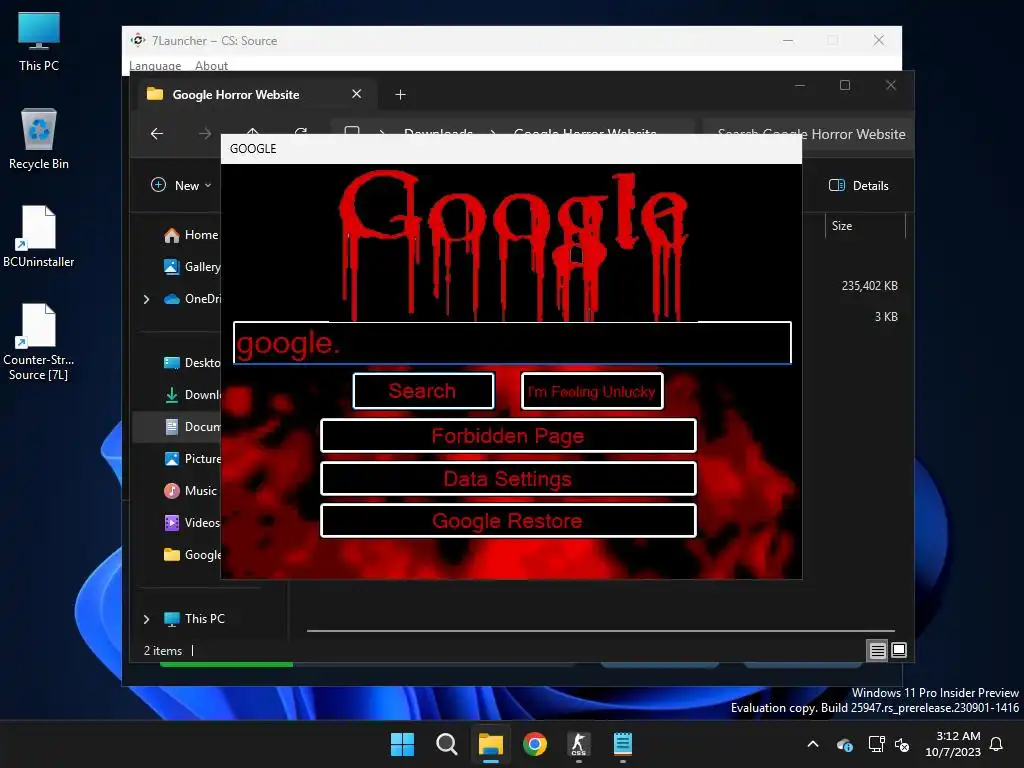
Task: Toggle the Details pane button
Action: click(x=858, y=185)
